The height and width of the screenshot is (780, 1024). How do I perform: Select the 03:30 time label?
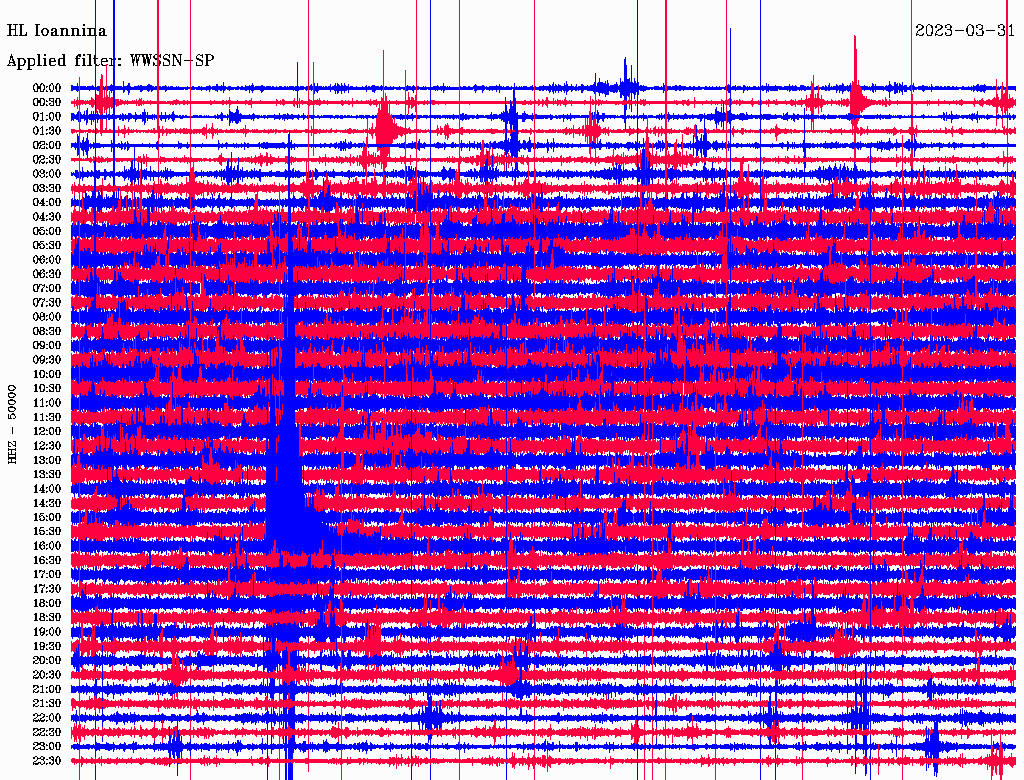pos(47,188)
